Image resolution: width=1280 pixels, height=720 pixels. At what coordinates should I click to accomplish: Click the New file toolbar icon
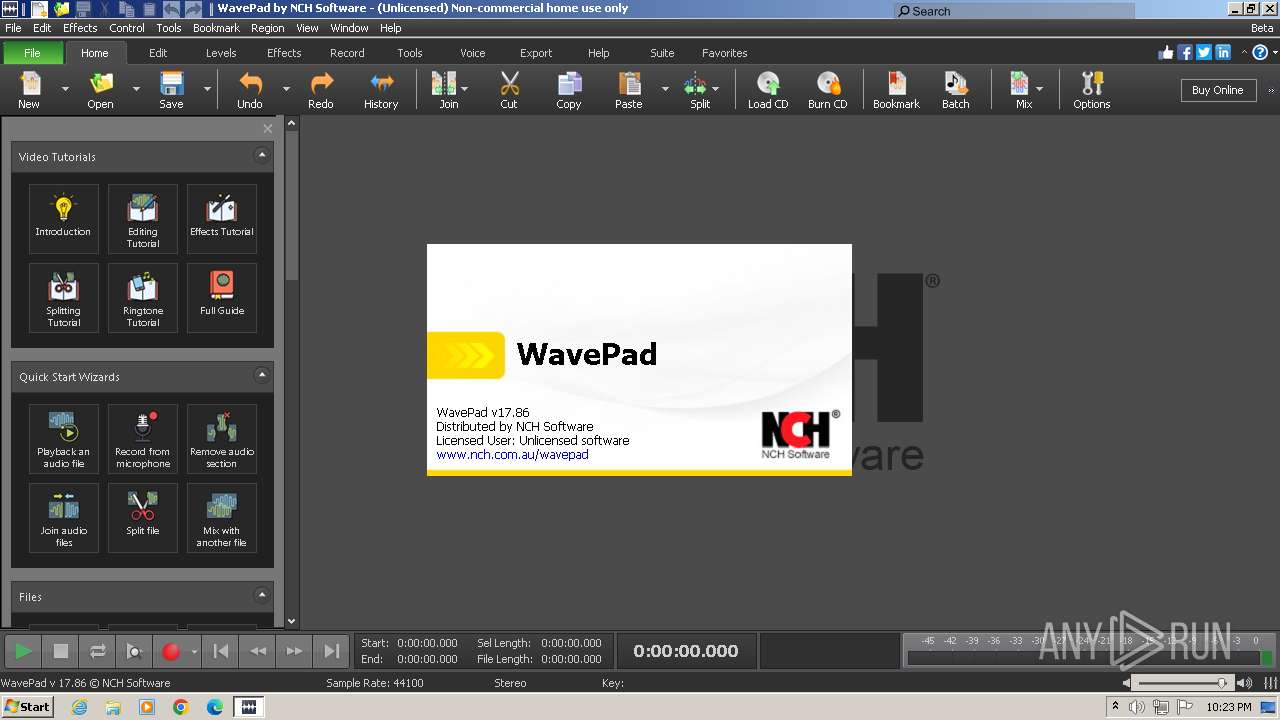29,89
